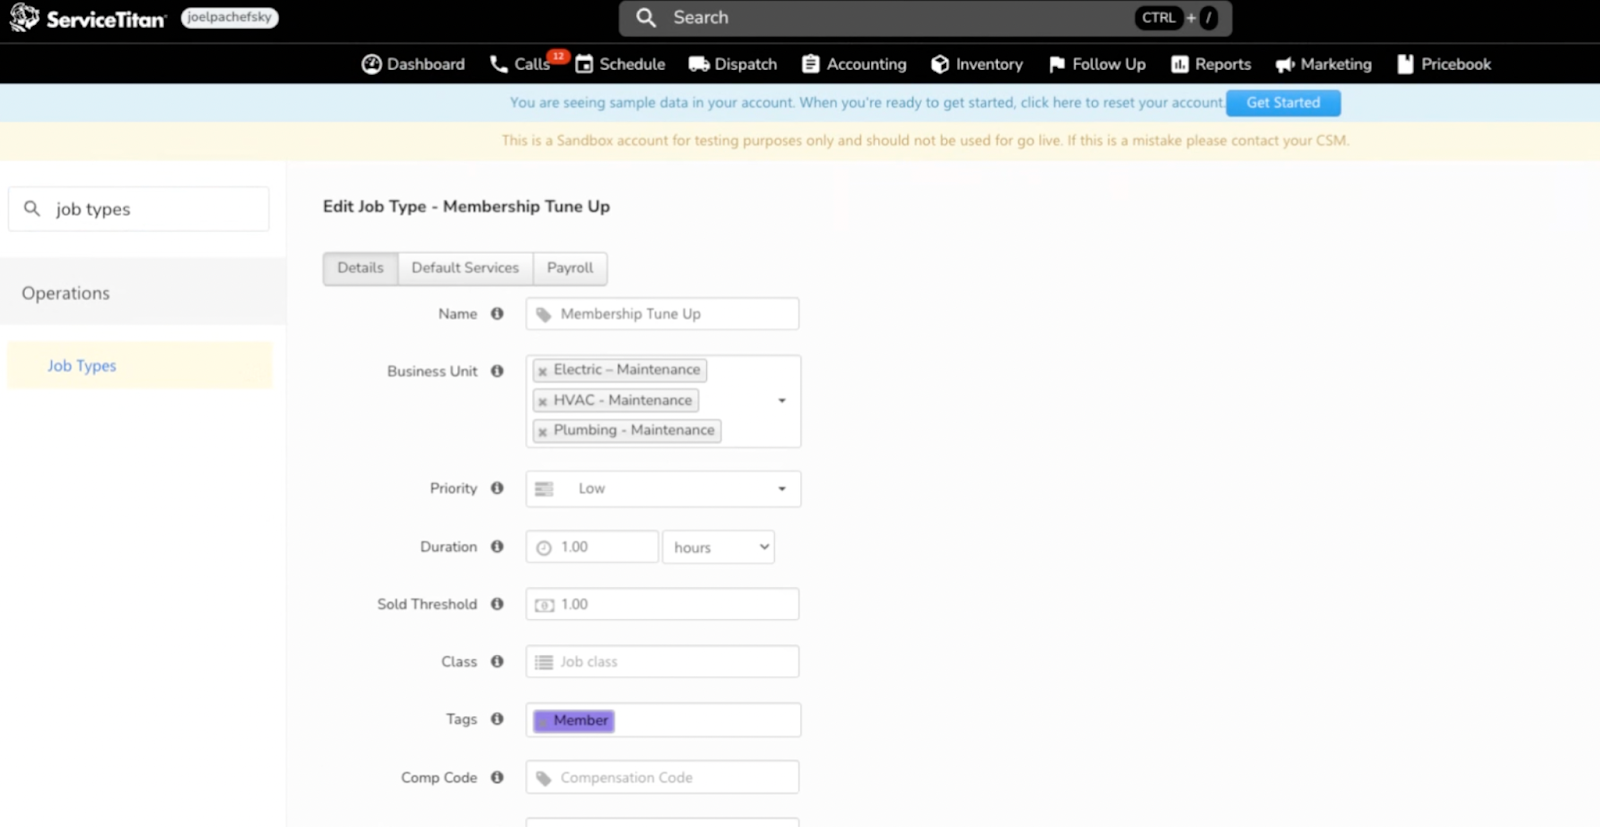The width and height of the screenshot is (1600, 827).
Task: Remove the HVAC - Maintenance business unit
Action: (x=542, y=401)
